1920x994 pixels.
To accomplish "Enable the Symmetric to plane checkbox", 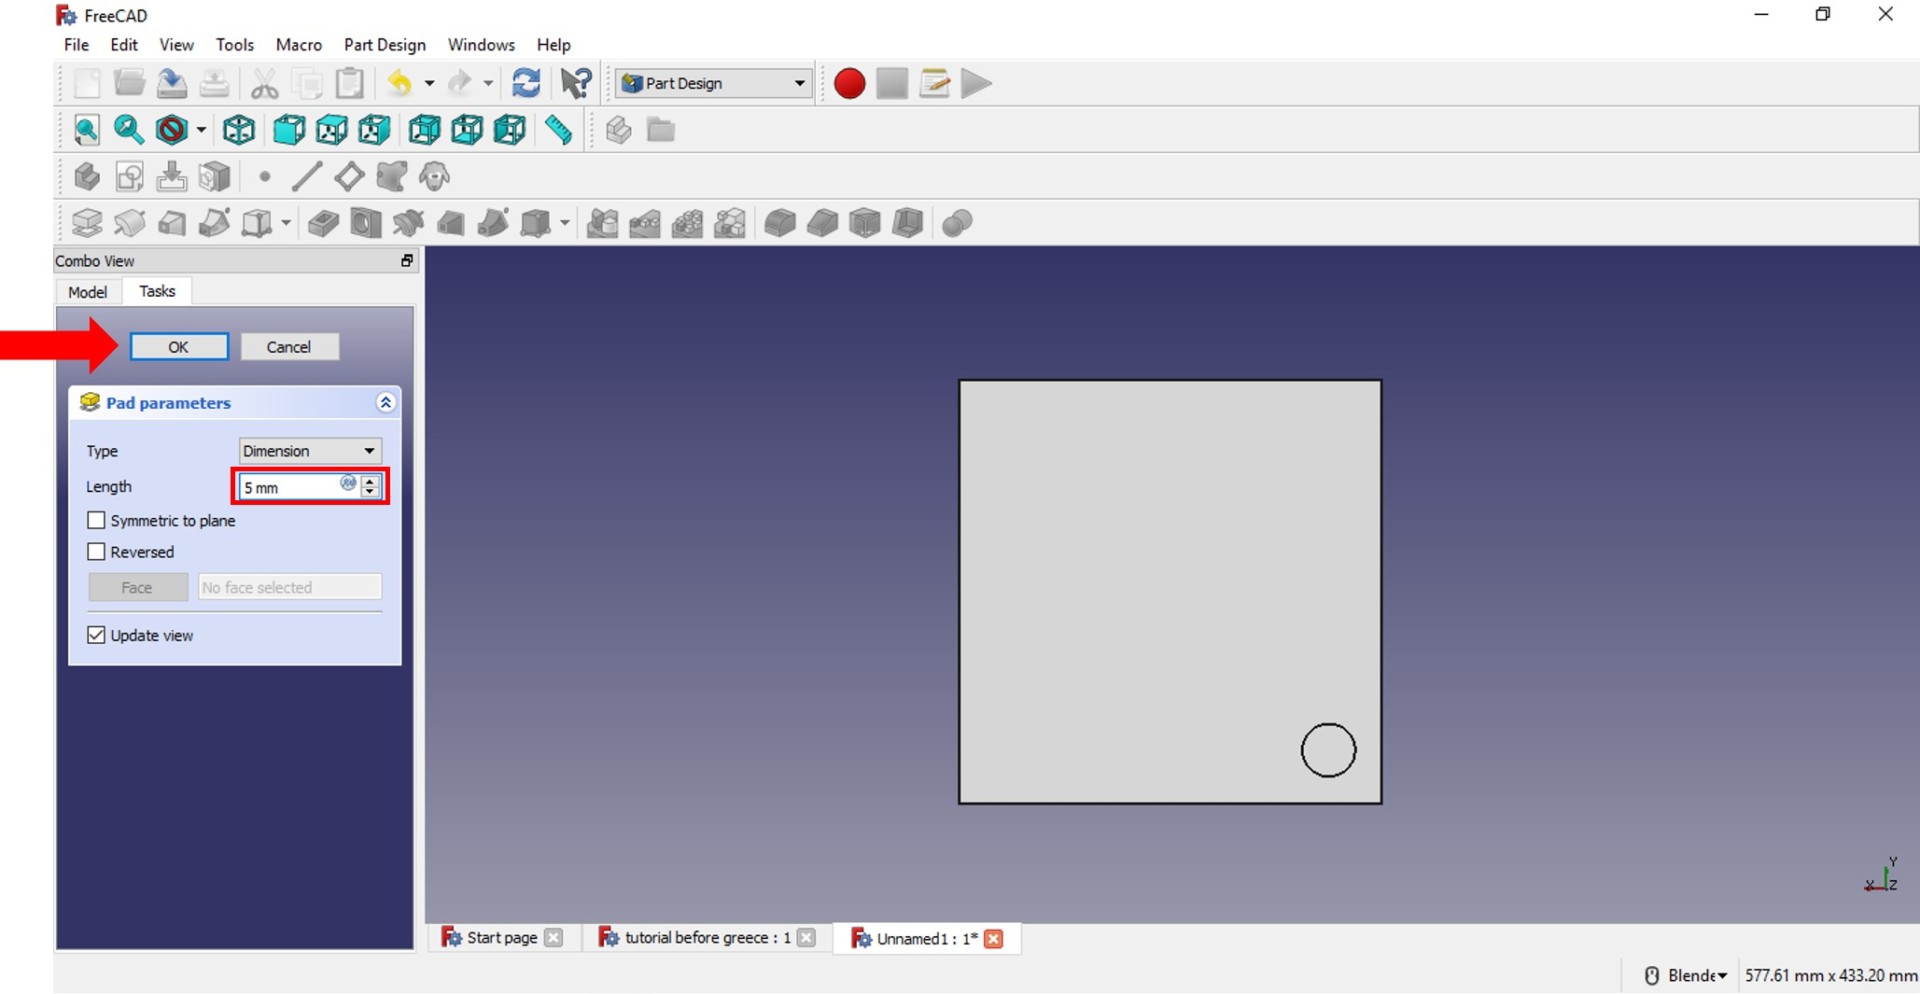I will [x=96, y=520].
